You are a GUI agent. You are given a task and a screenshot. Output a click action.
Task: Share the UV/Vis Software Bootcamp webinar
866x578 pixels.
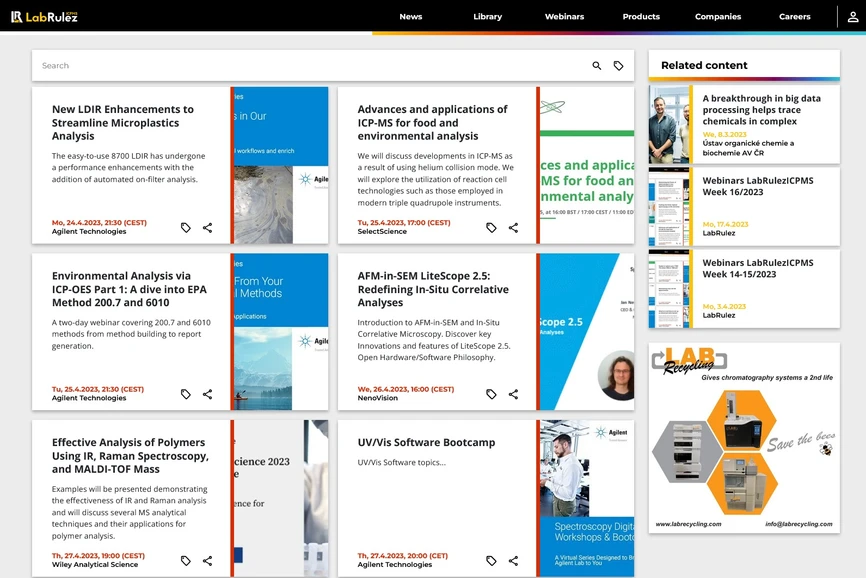pos(513,561)
